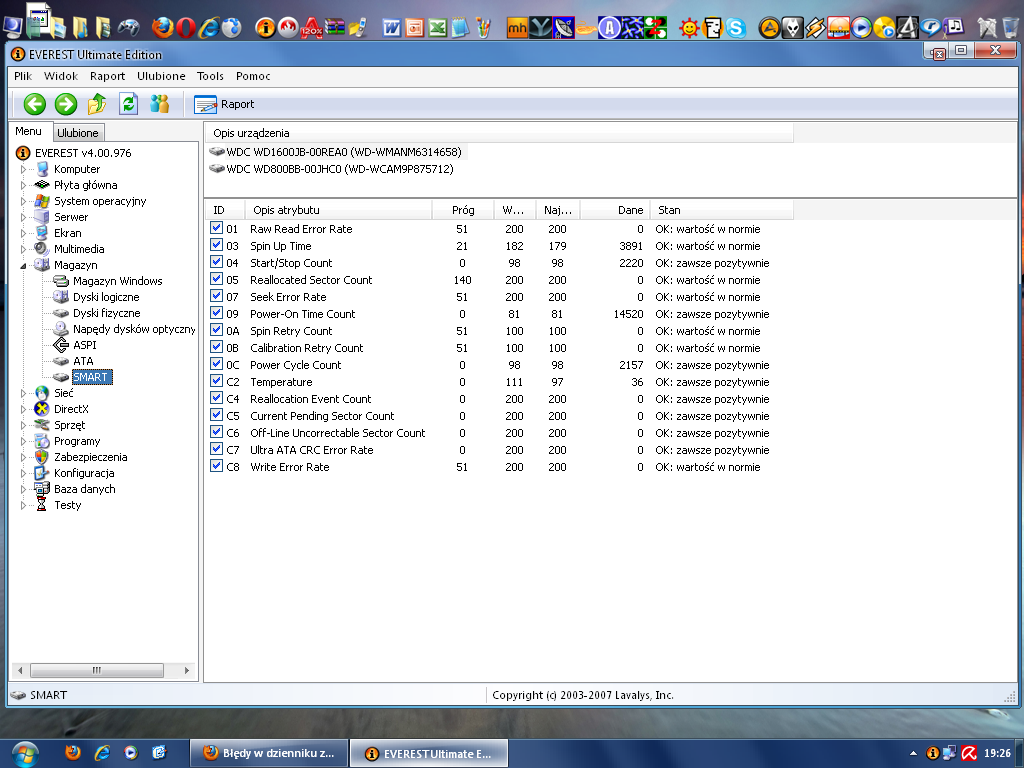Viewport: 1024px width, 768px height.
Task: Toggle the Spin Up Time checkbox
Action: pos(216,245)
